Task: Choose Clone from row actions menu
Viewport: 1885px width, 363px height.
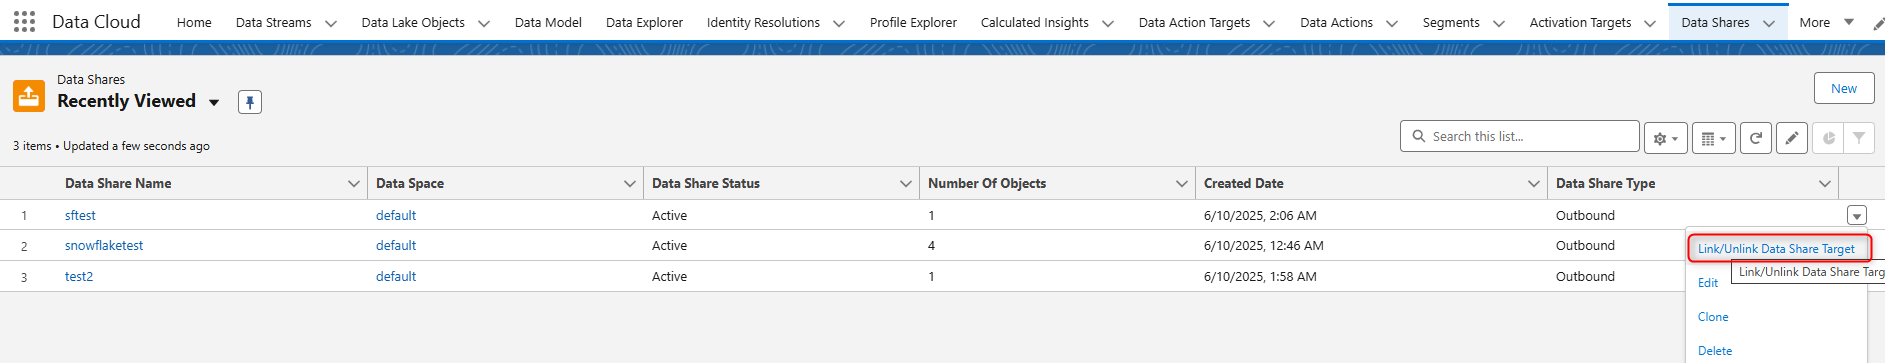Action: coord(1713,317)
